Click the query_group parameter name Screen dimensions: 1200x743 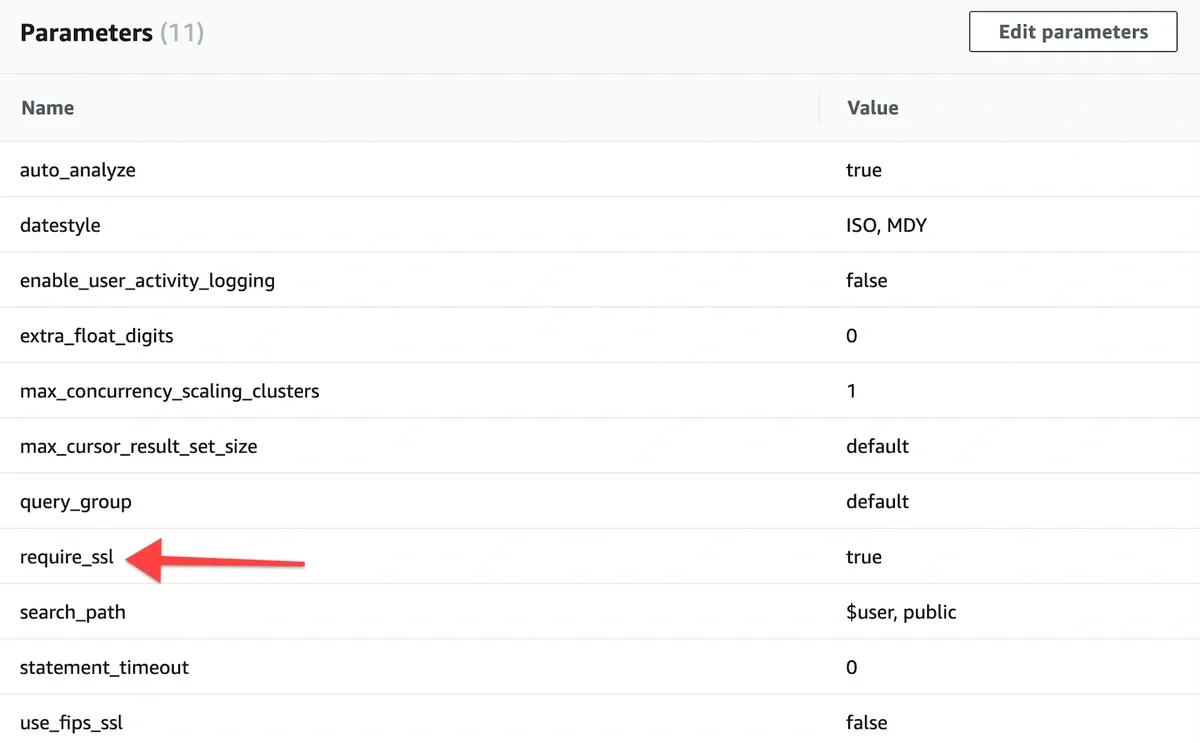(75, 501)
